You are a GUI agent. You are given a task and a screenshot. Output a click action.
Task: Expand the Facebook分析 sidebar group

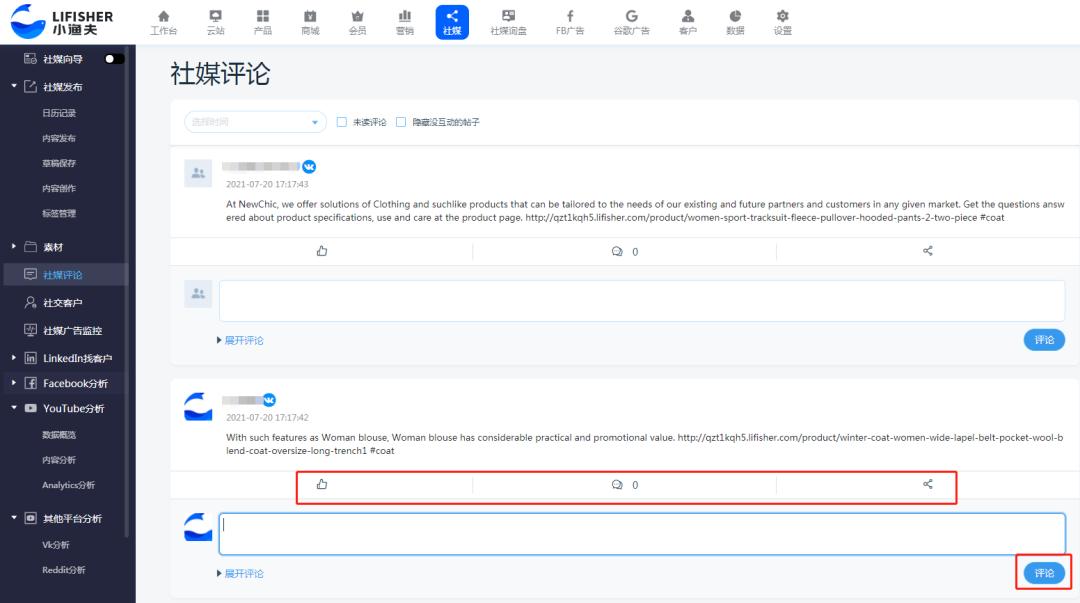(x=14, y=382)
